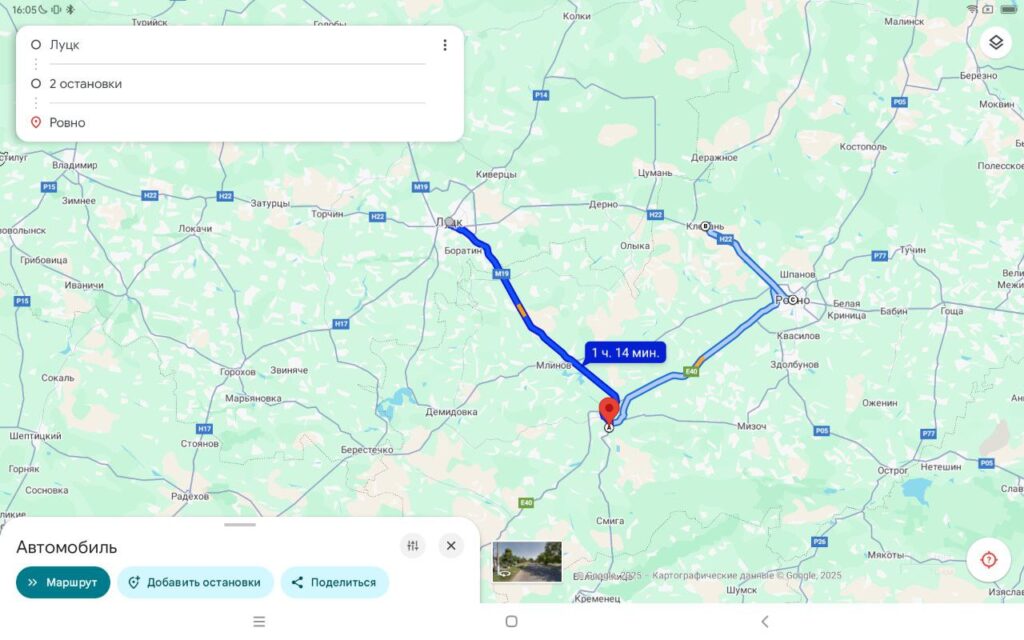Share route via Поделиться
Image resolution: width=1024 pixels, height=640 pixels.
pyautogui.click(x=334, y=582)
